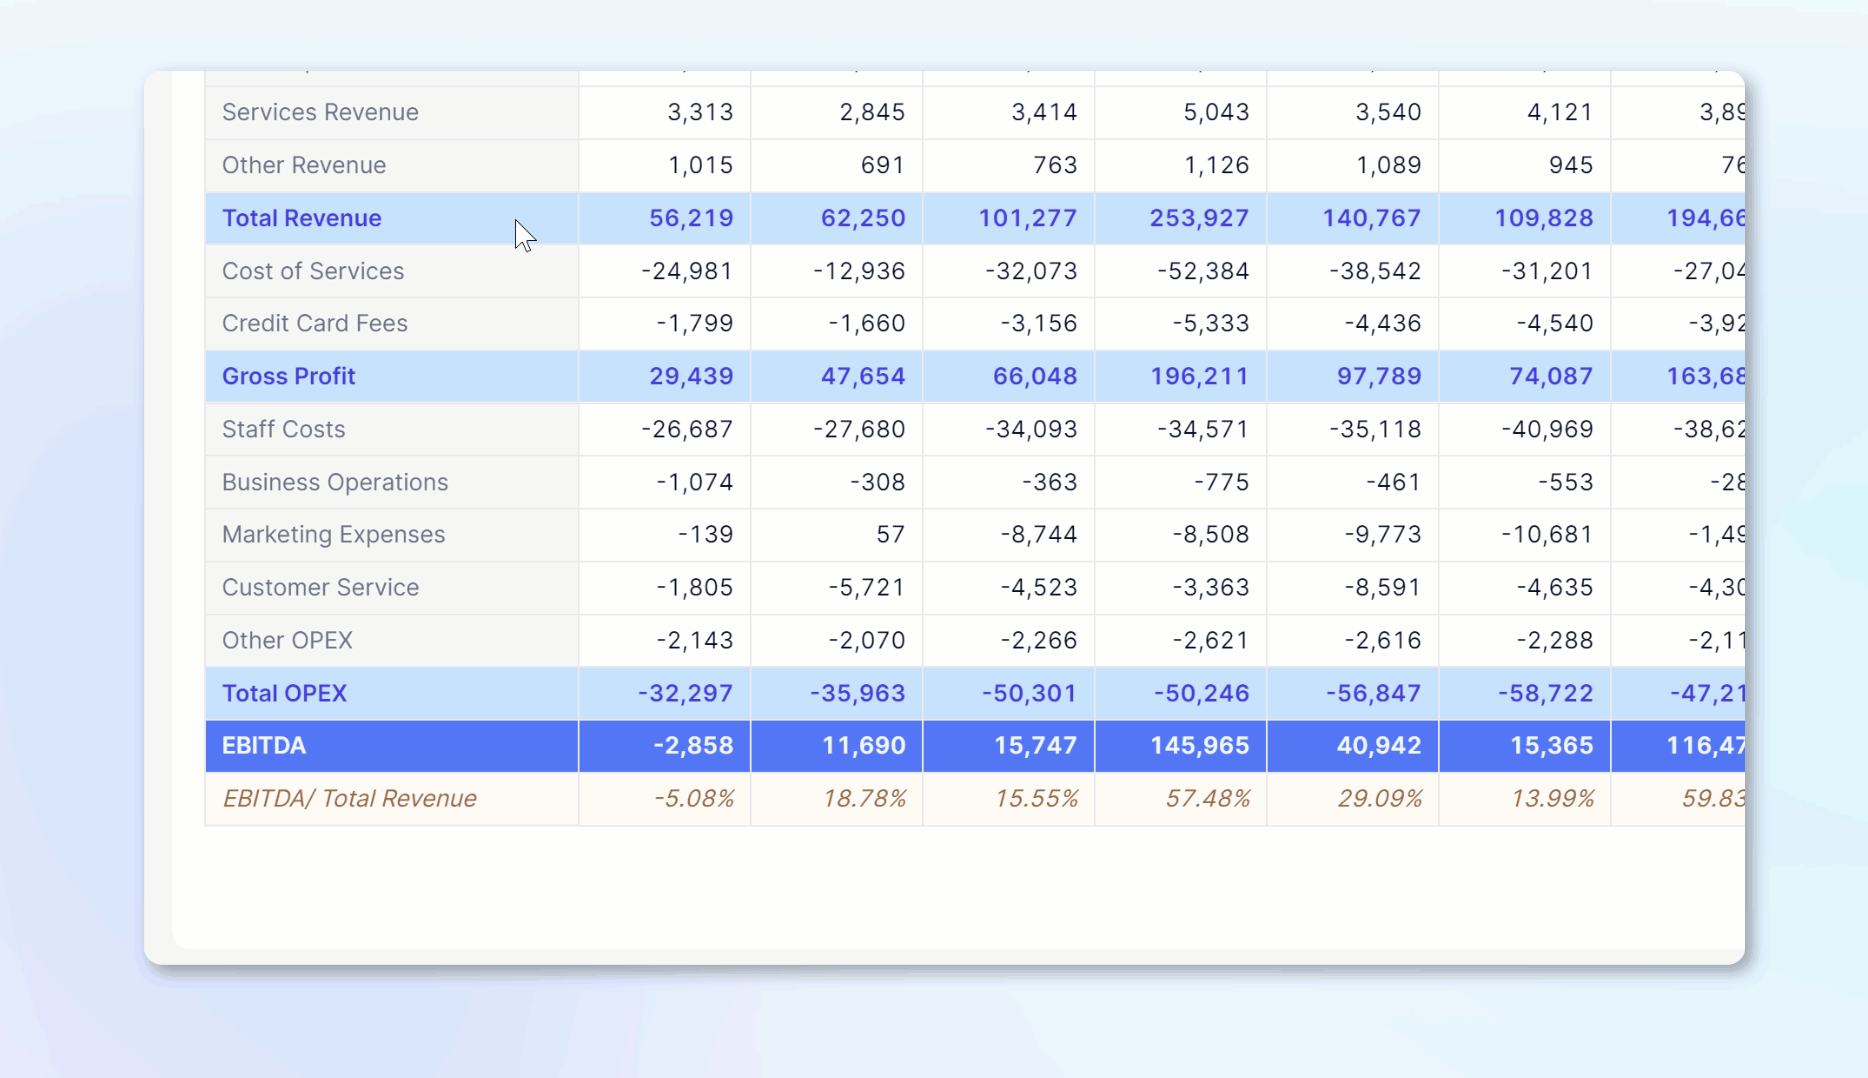Image resolution: width=1868 pixels, height=1078 pixels.
Task: Click the Gross Profit row header
Action: (x=392, y=376)
